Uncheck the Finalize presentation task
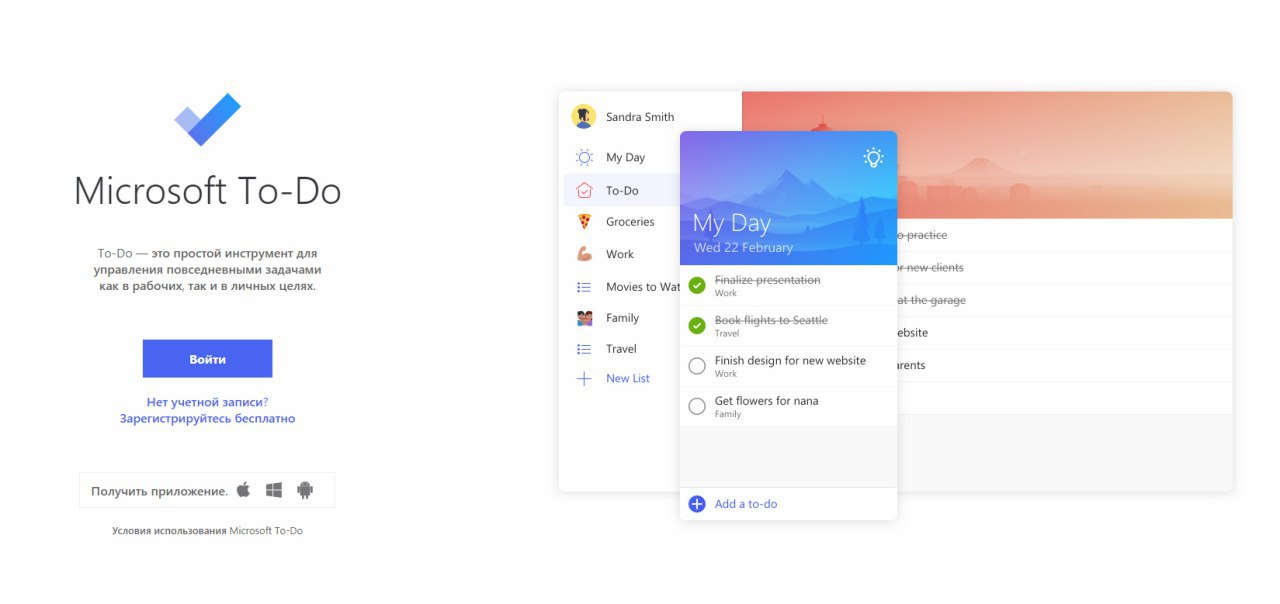 [x=697, y=285]
